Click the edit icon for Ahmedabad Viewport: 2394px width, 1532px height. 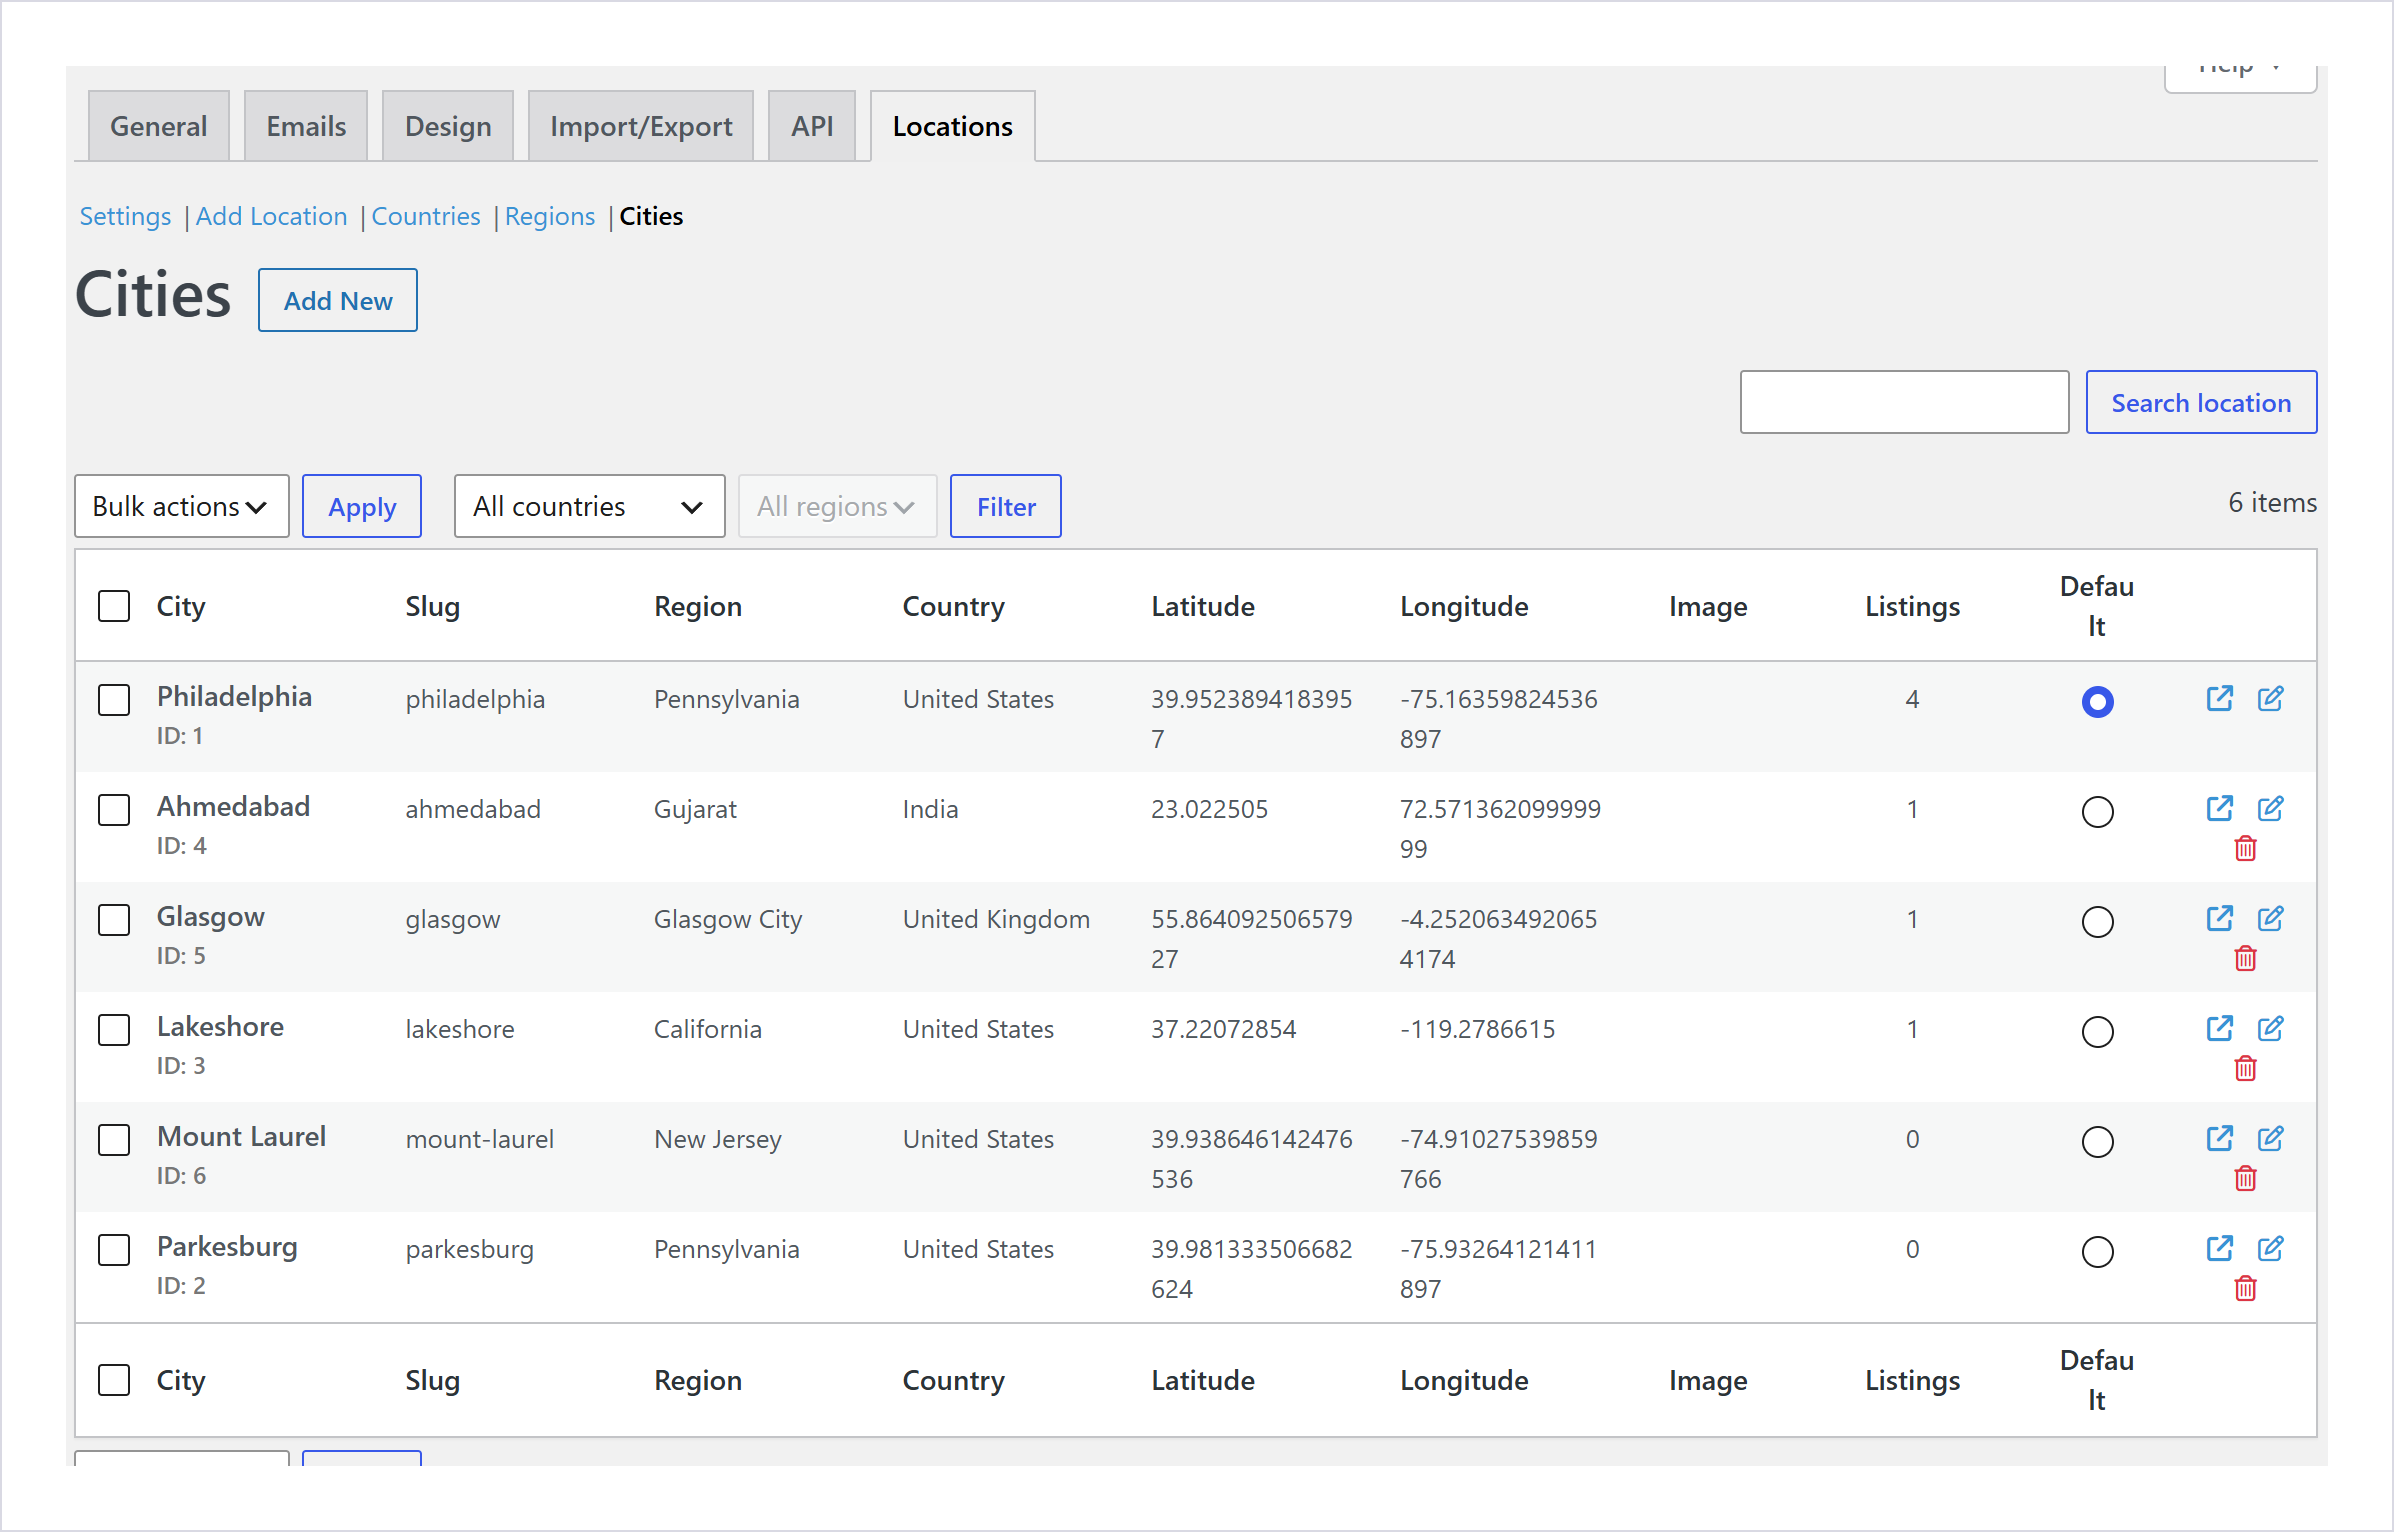click(x=2270, y=809)
